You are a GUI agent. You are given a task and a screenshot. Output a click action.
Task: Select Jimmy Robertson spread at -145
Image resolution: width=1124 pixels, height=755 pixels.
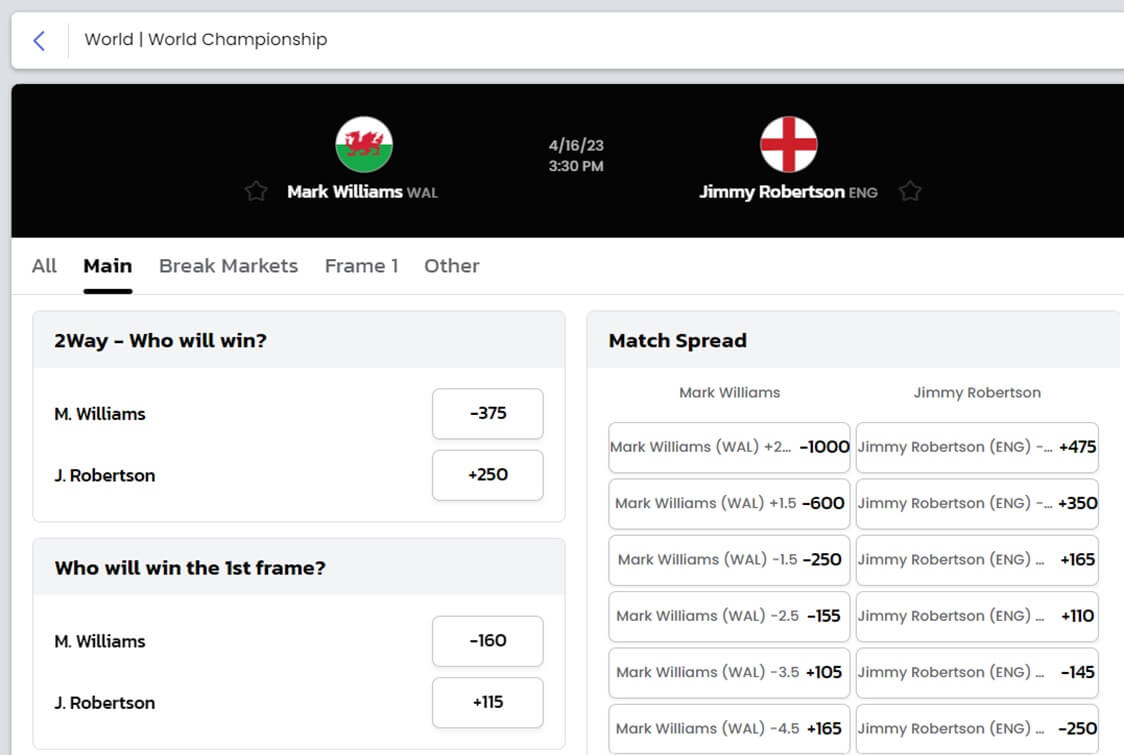[977, 673]
